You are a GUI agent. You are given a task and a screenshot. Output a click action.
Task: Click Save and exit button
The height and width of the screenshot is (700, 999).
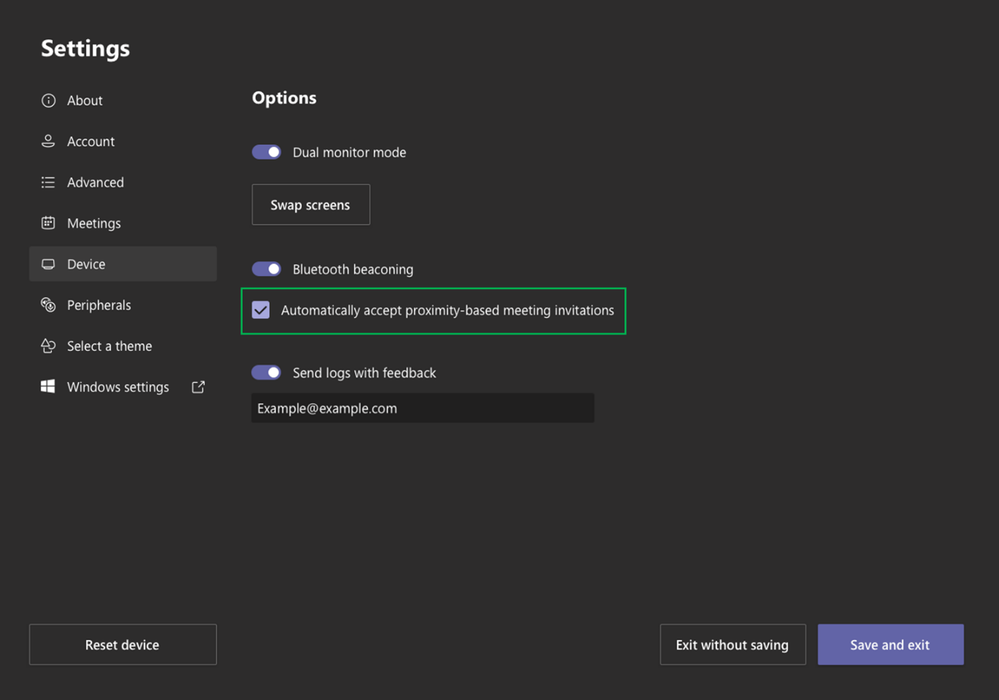click(891, 645)
